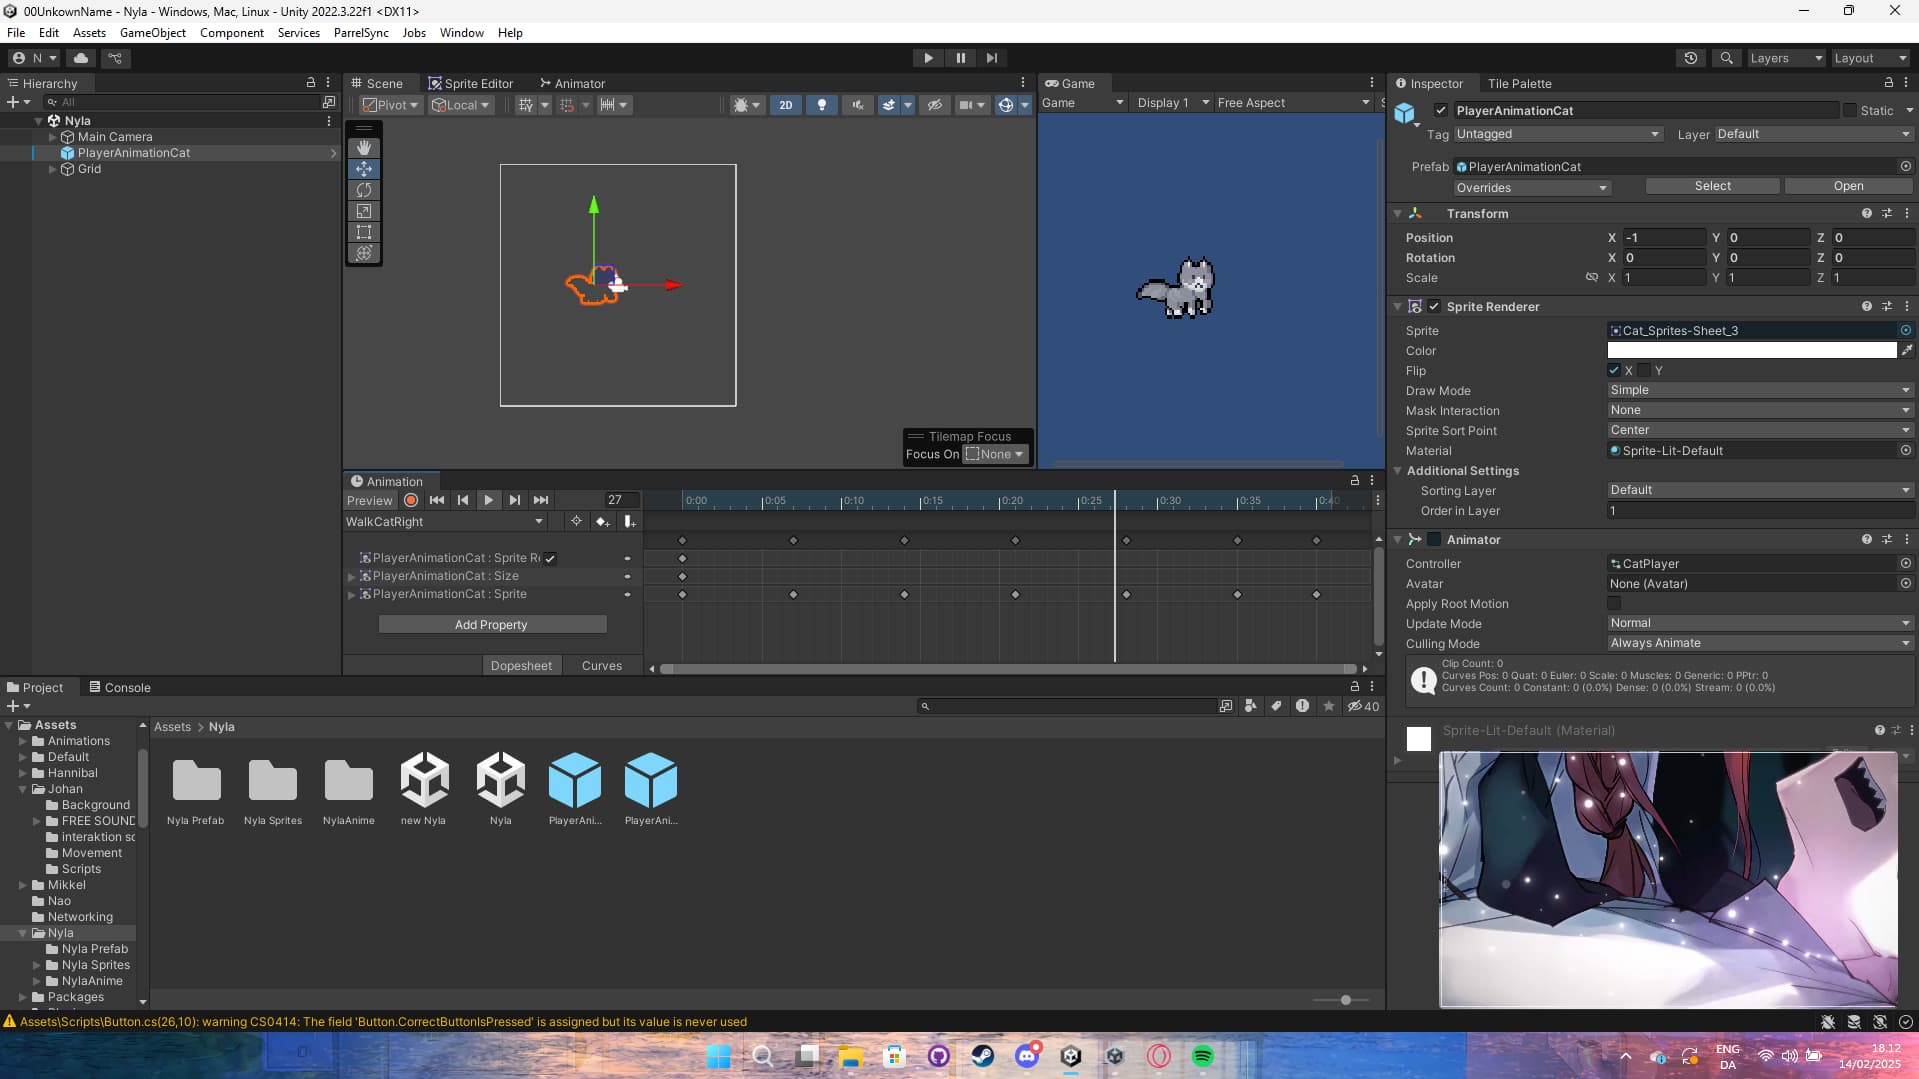Click Add Keyframe in Animation panel
This screenshot has width=1919, height=1079.
pos(603,521)
